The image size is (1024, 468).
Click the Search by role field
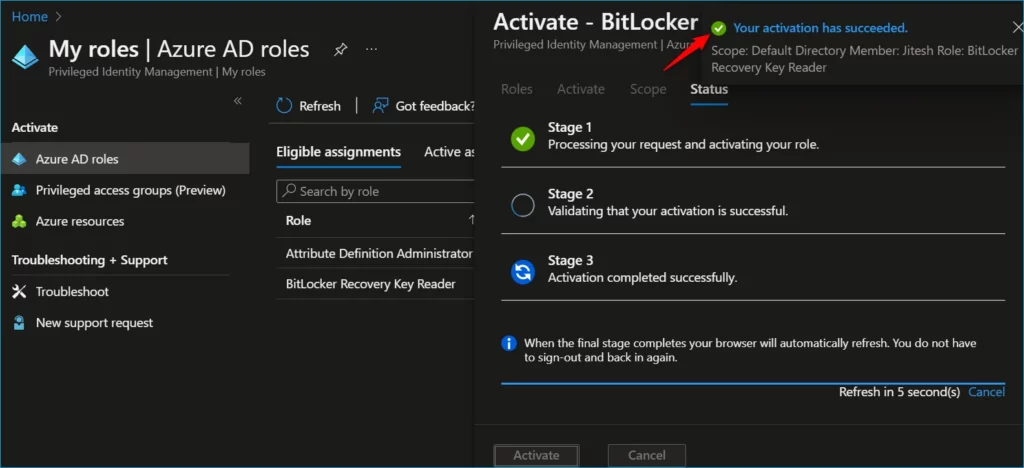click(x=376, y=191)
